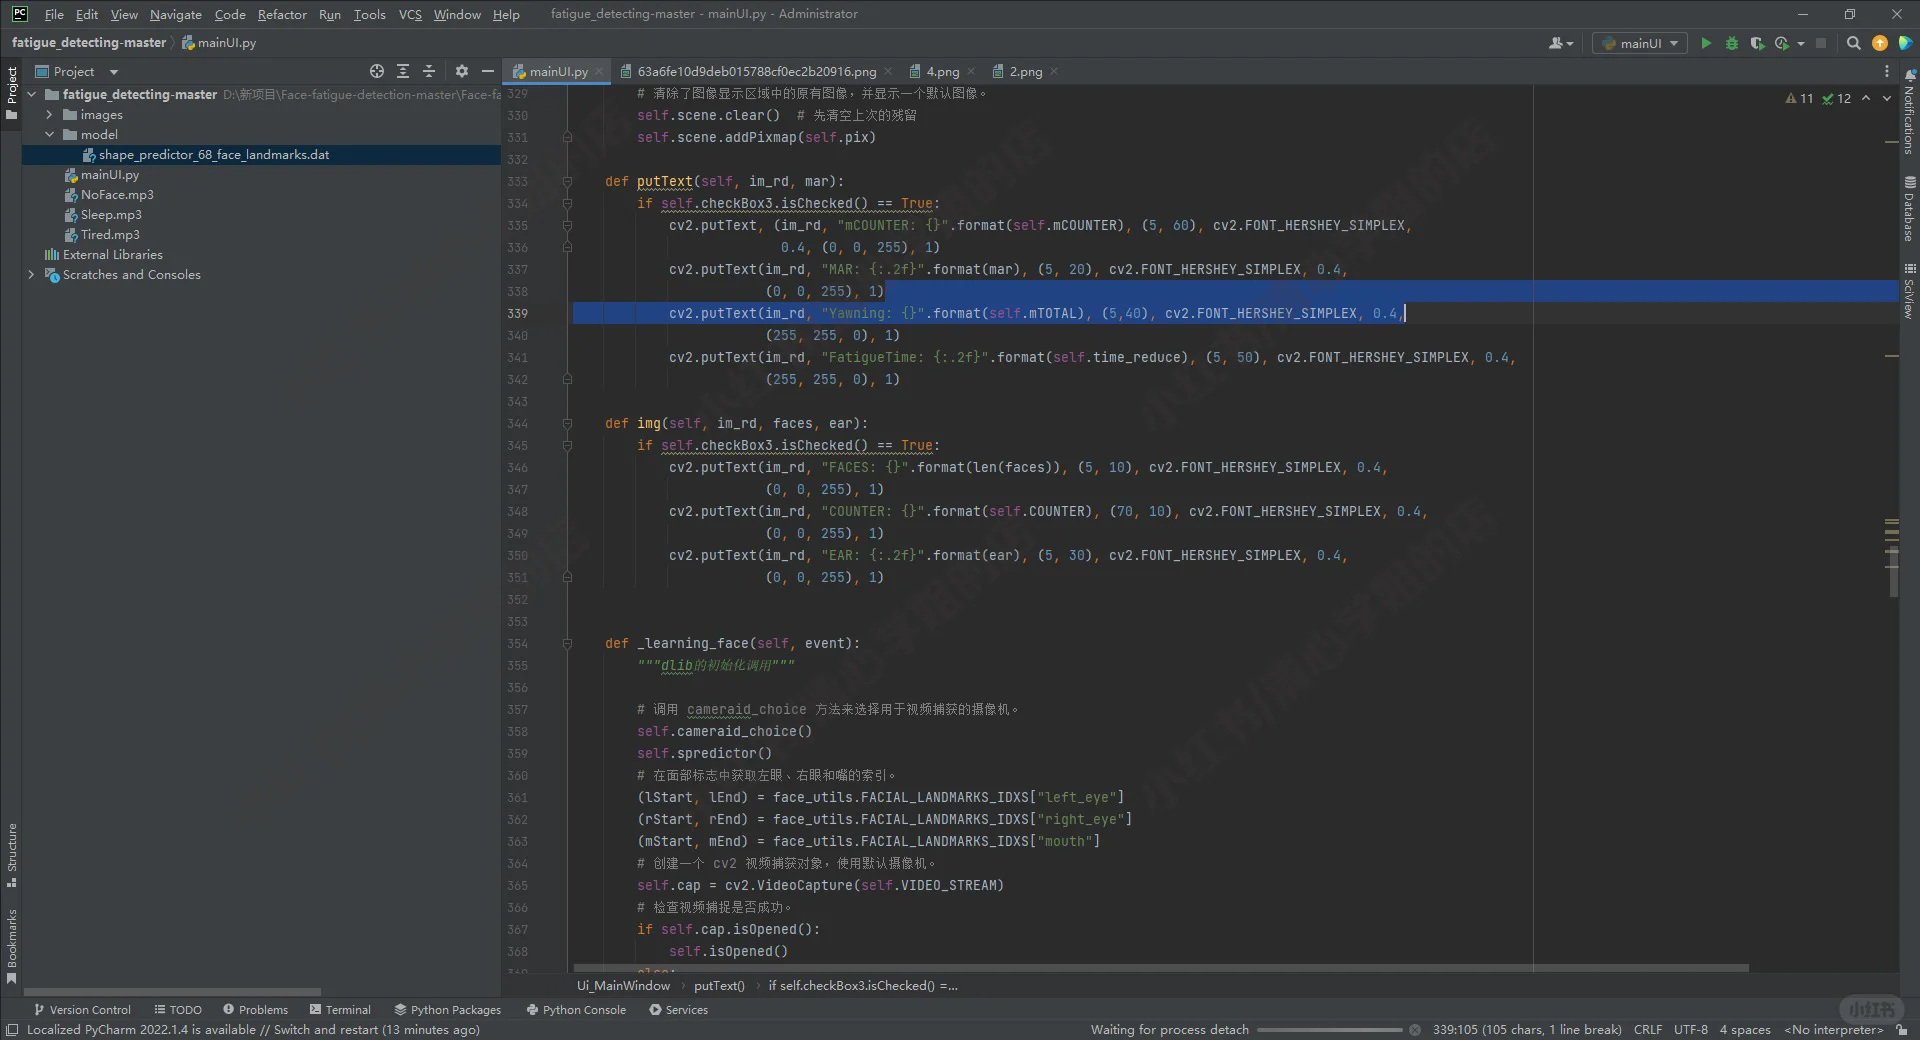Toggle the Notifications side panel
Viewport: 1920px width, 1040px height.
1909,112
